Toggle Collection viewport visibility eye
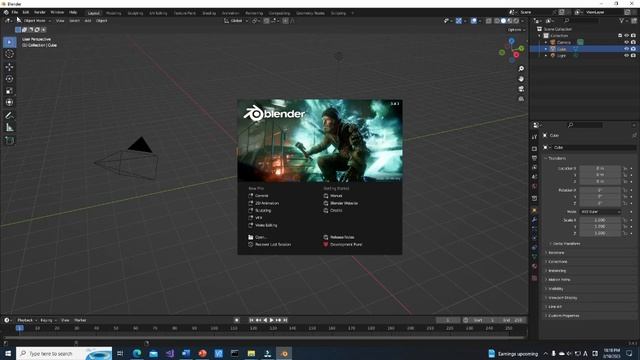Screen dimensions: 640x360 pyautogui.click(x=627, y=36)
